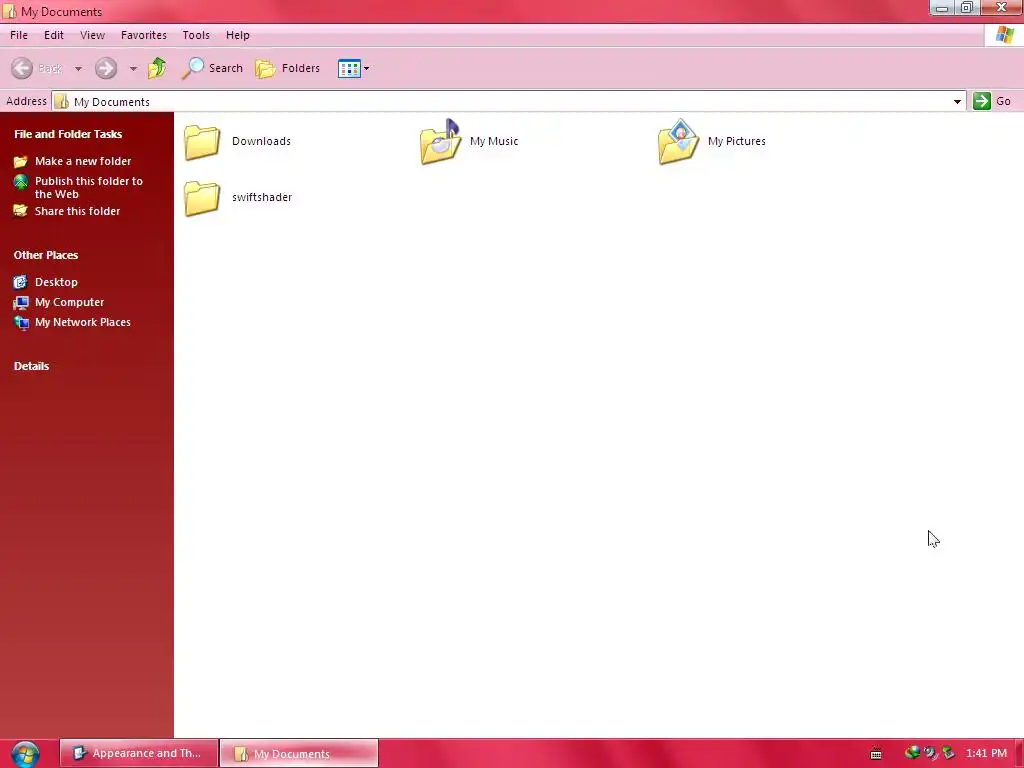Click the My Network Places sidebar icon
The width and height of the screenshot is (1024, 768).
click(21, 323)
